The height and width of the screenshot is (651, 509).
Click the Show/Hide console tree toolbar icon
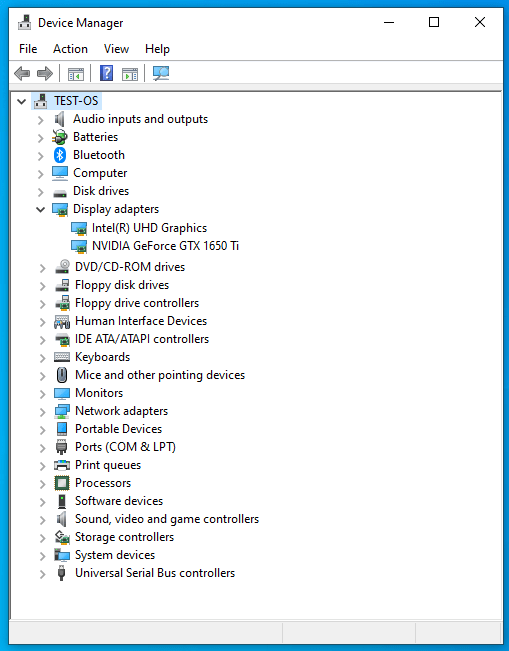click(x=76, y=74)
